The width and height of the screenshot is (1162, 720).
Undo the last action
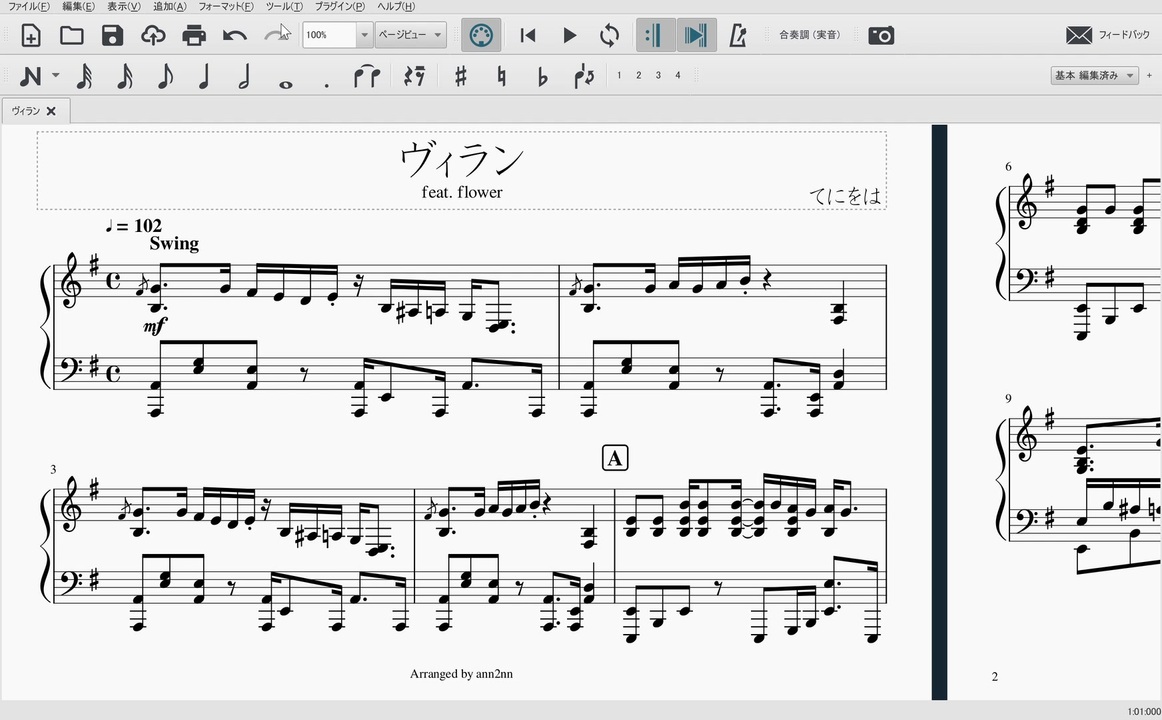click(x=235, y=35)
